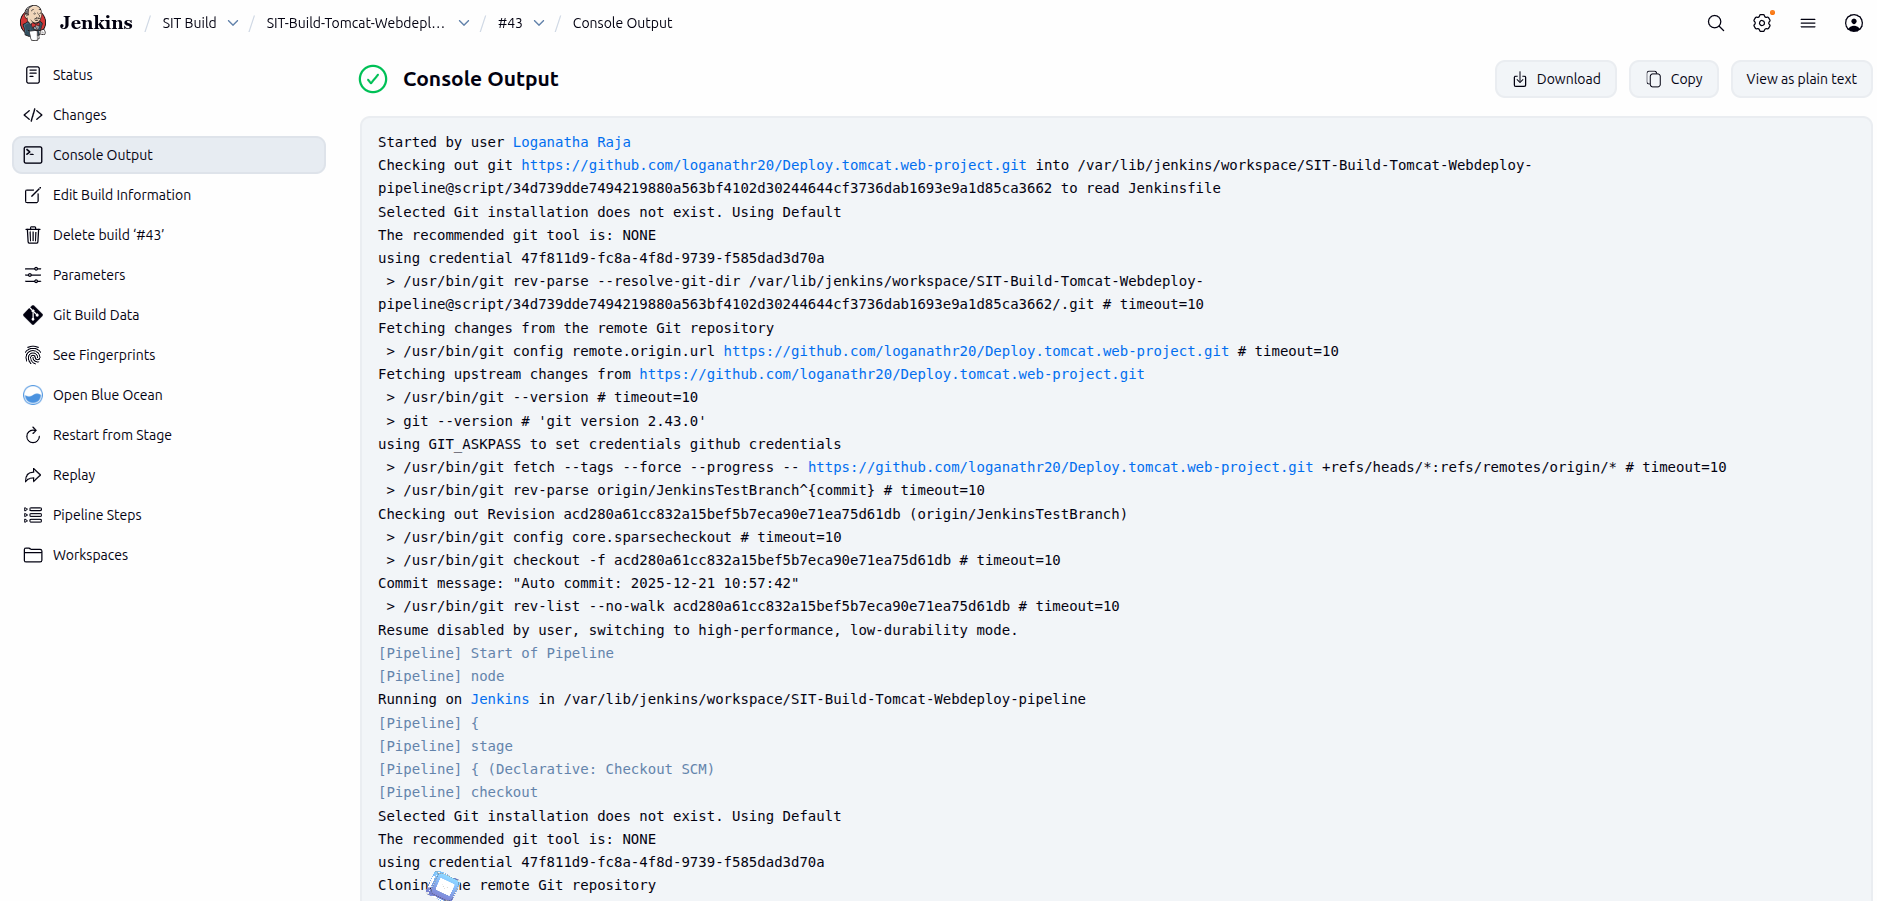Viewport: 1877px width, 901px height.
Task: Click the Jenkins node link in log
Action: [499, 699]
